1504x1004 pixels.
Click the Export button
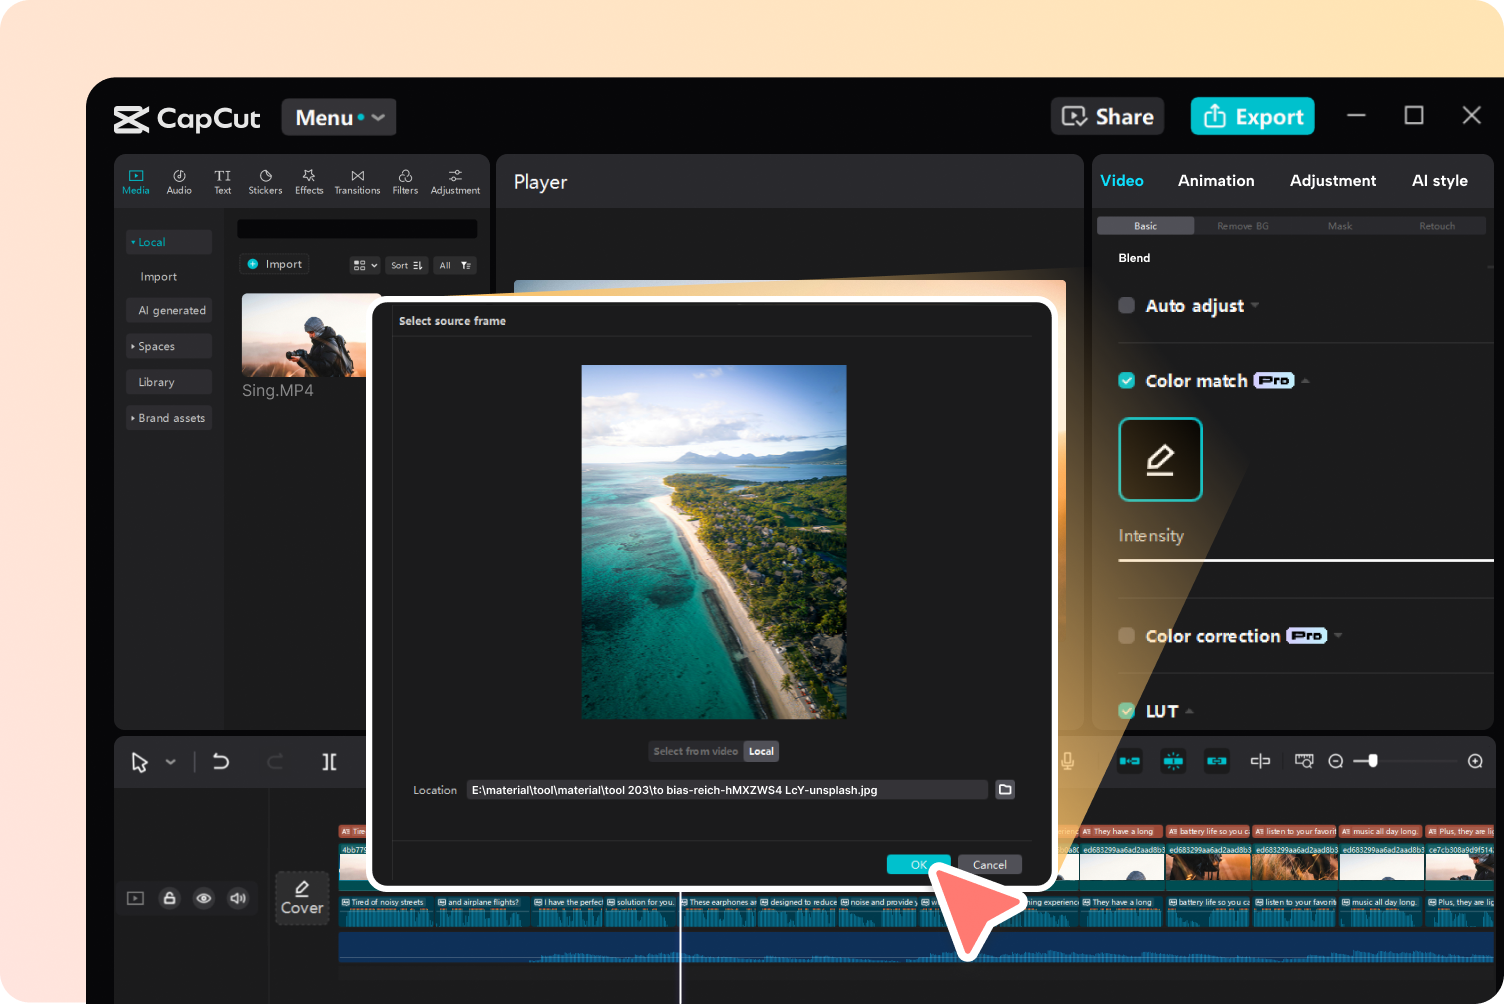1253,116
